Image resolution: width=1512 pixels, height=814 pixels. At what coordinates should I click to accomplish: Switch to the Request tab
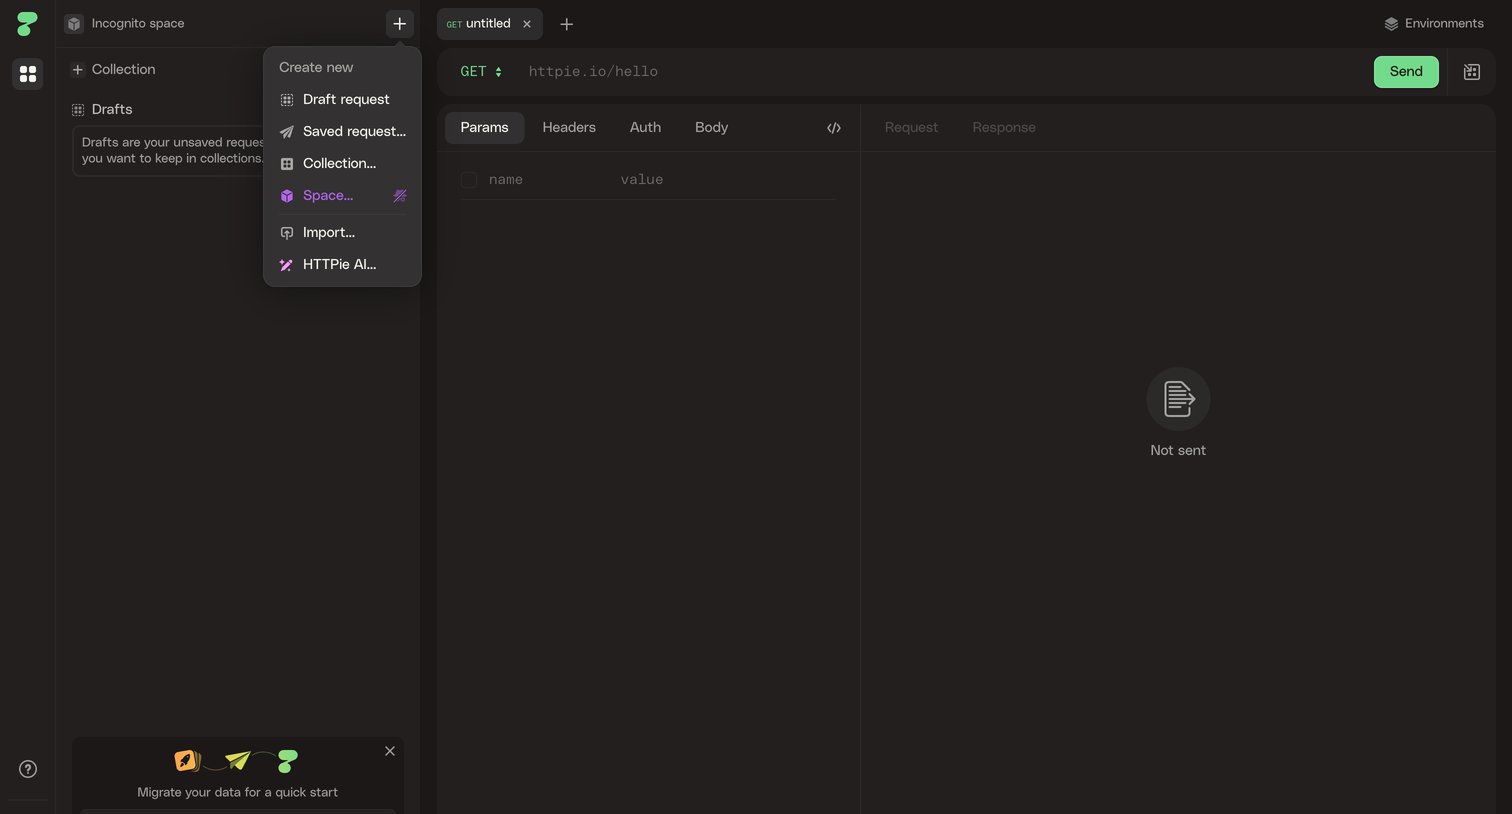(x=911, y=128)
